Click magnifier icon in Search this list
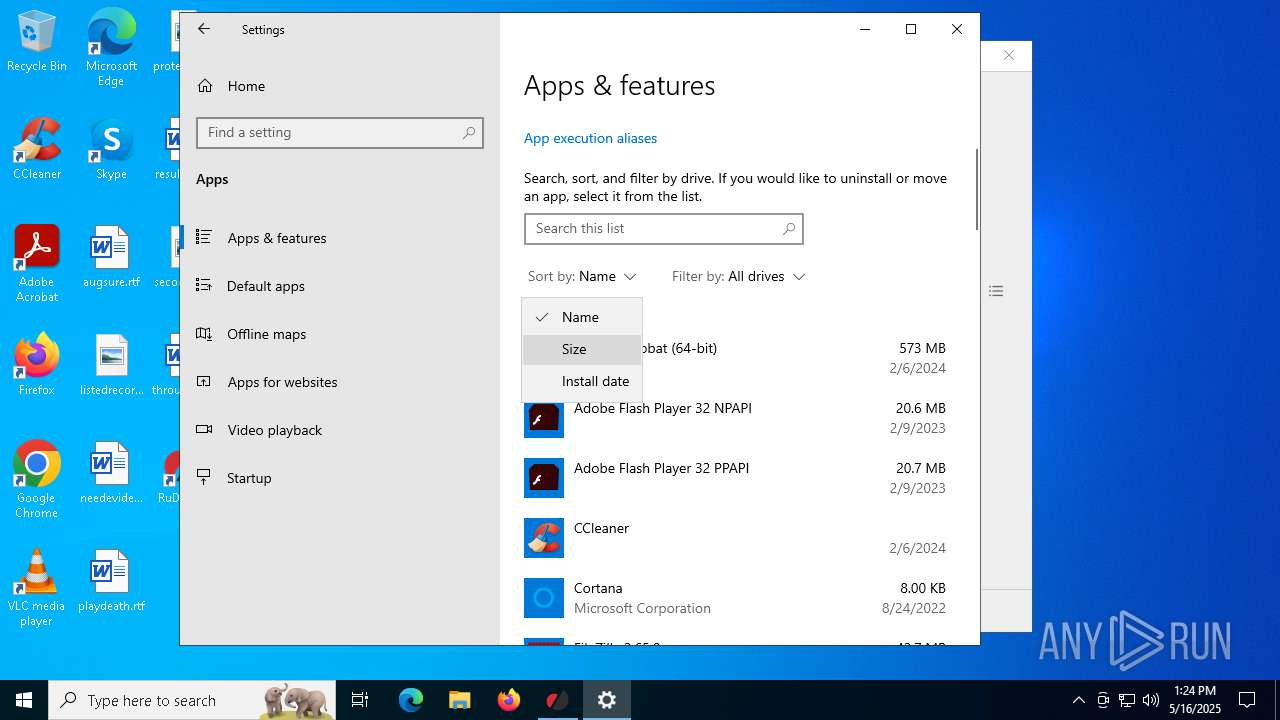Viewport: 1280px width, 720px height. (x=789, y=229)
